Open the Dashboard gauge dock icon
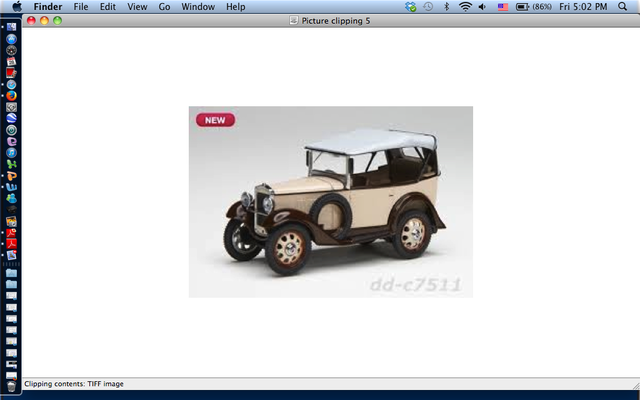The image size is (640, 400). [11, 50]
